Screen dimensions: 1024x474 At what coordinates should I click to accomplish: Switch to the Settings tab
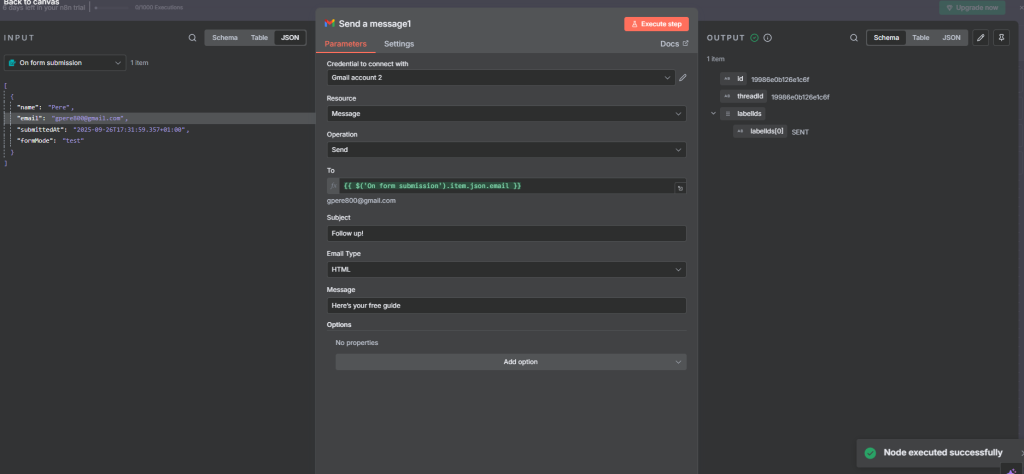coord(399,44)
